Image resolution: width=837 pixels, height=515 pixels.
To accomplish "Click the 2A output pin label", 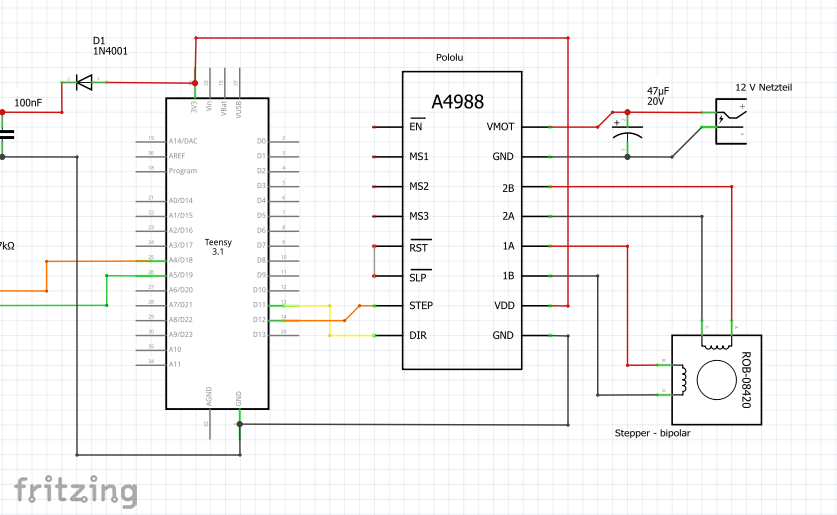I will 508,216.
